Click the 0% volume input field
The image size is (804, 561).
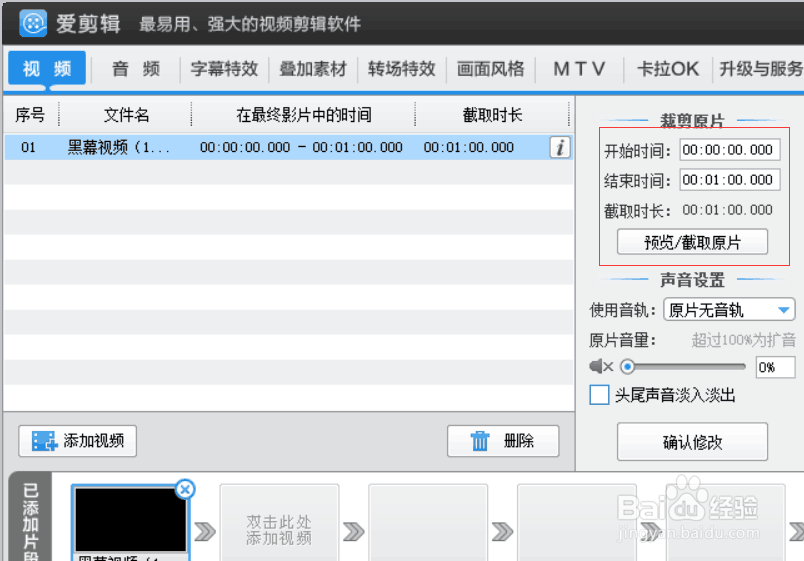click(x=775, y=367)
